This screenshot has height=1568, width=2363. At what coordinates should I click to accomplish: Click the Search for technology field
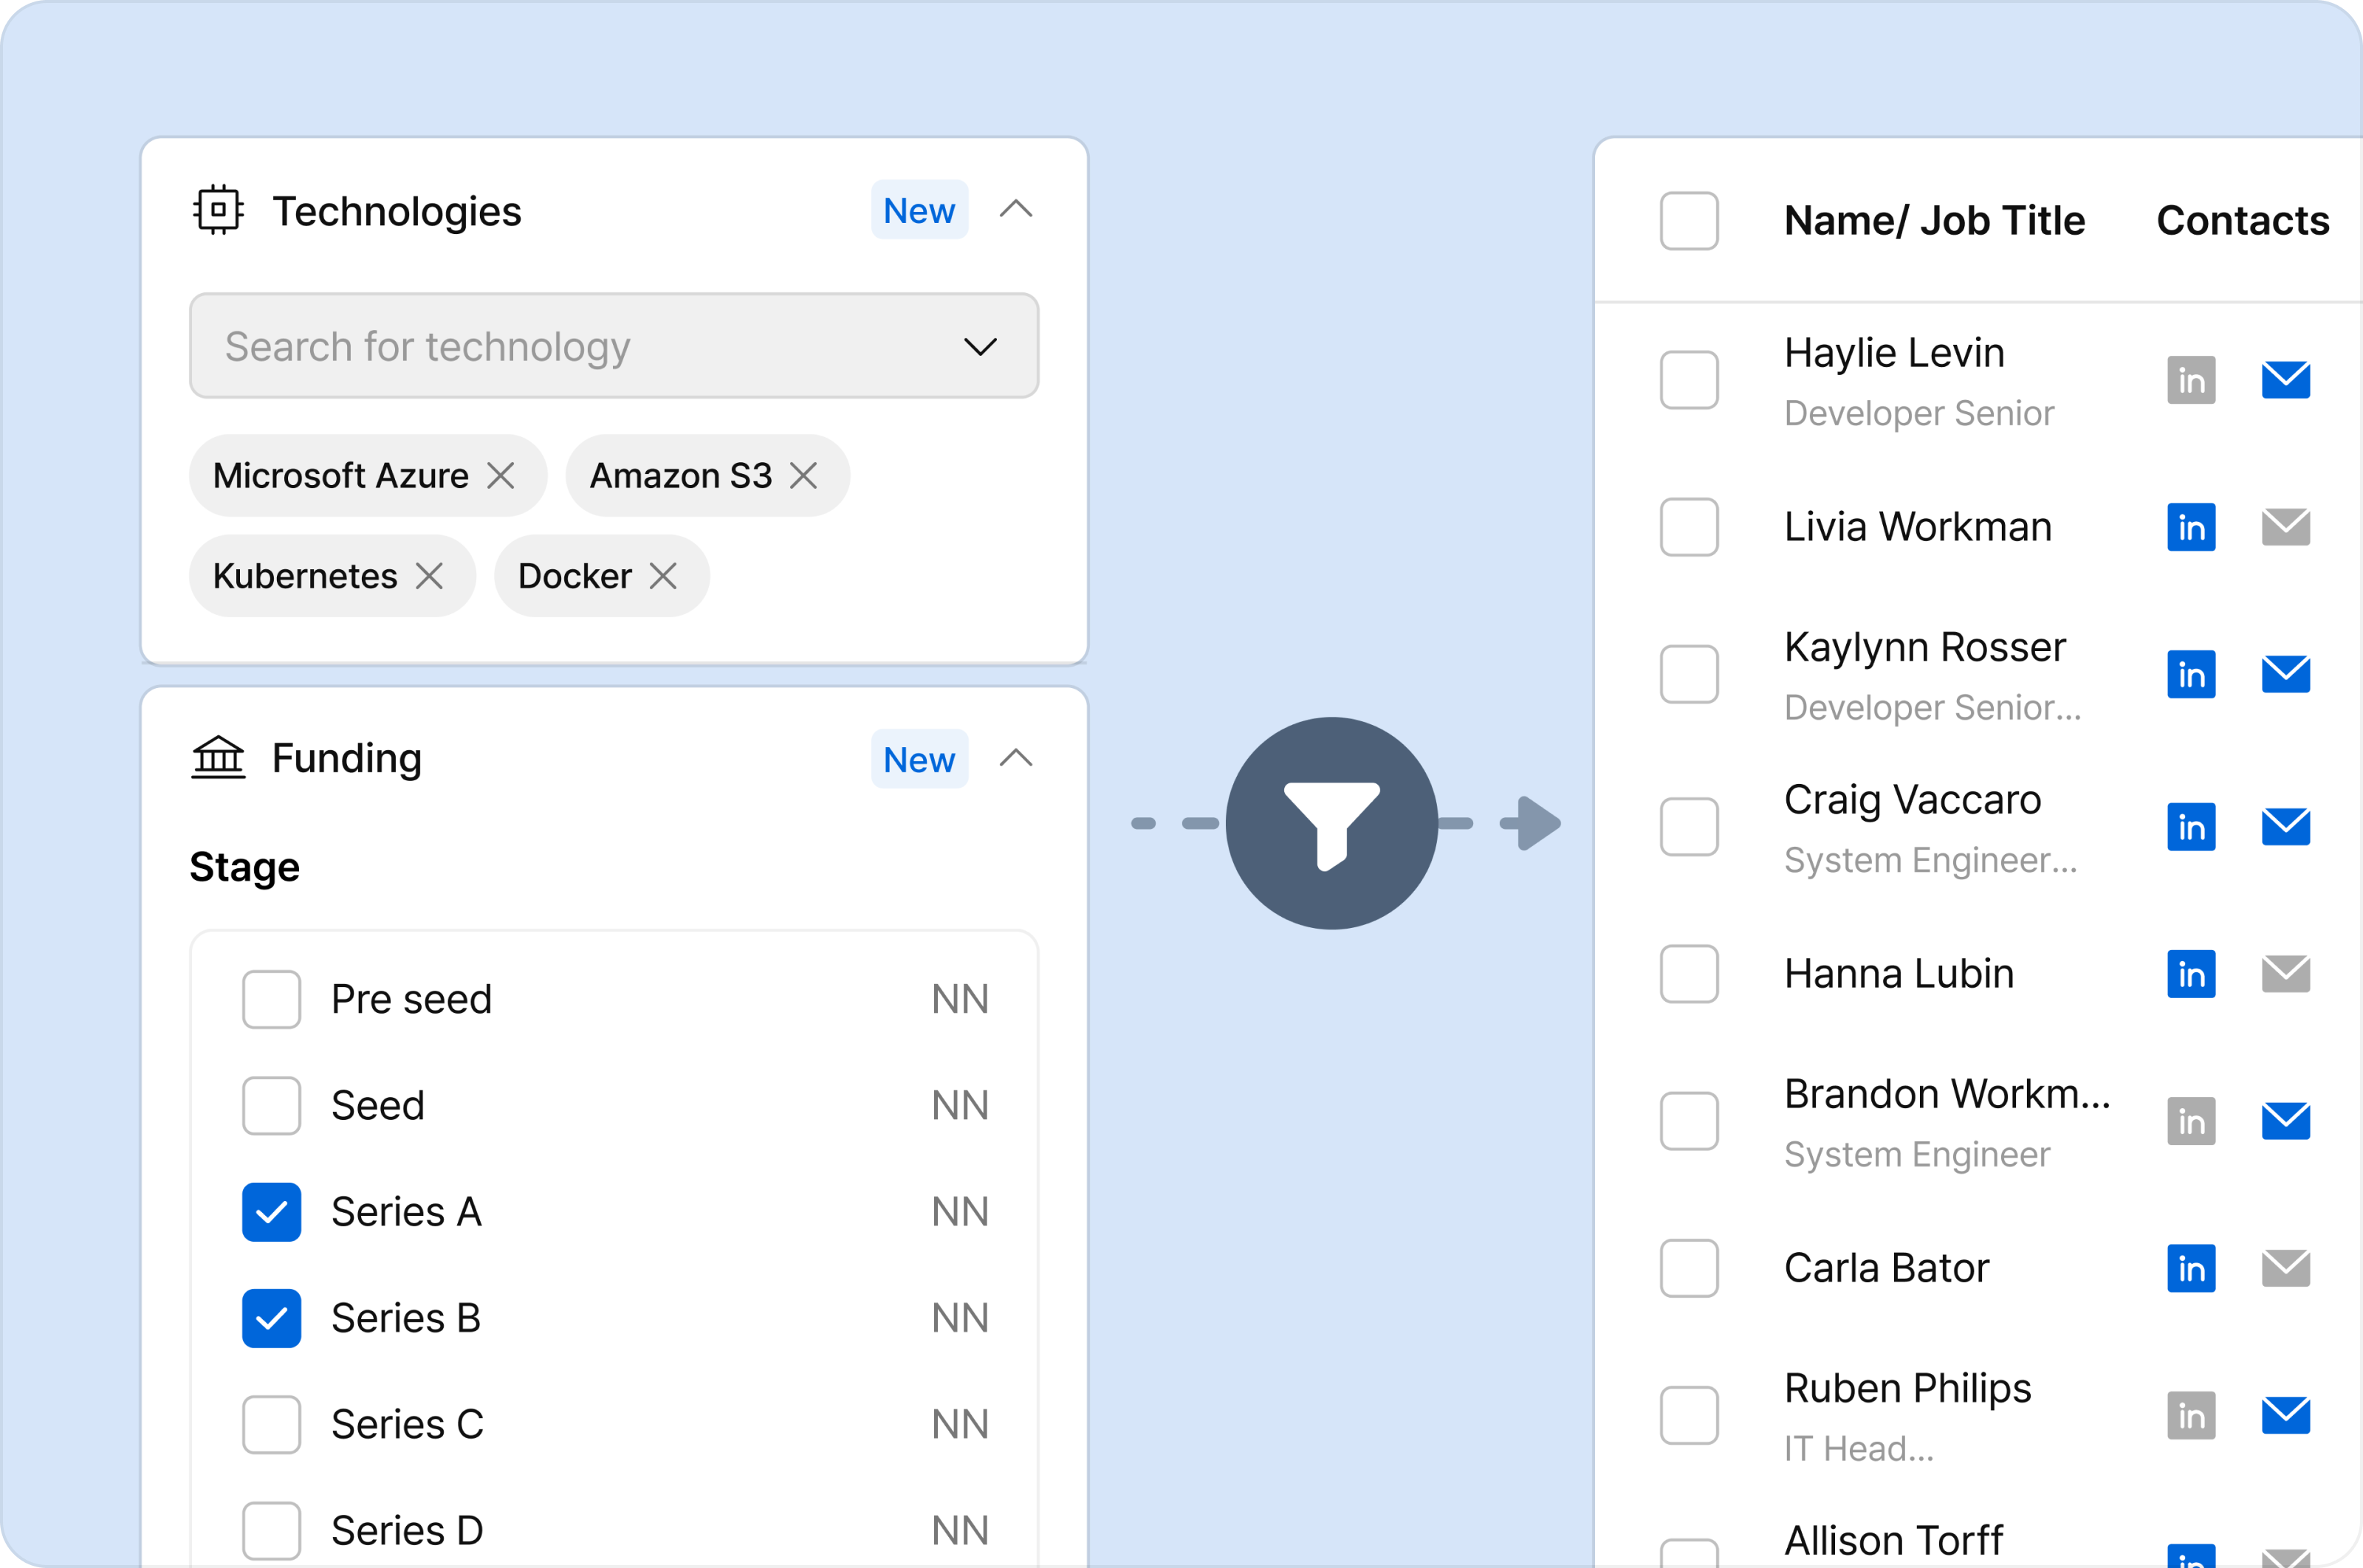point(614,346)
